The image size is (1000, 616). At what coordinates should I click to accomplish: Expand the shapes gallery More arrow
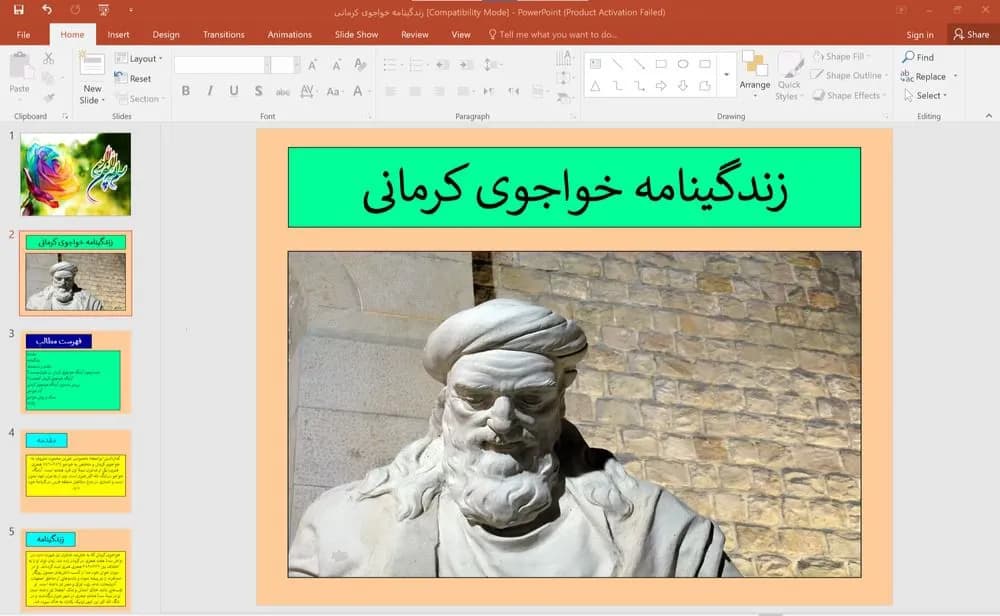[x=726, y=75]
